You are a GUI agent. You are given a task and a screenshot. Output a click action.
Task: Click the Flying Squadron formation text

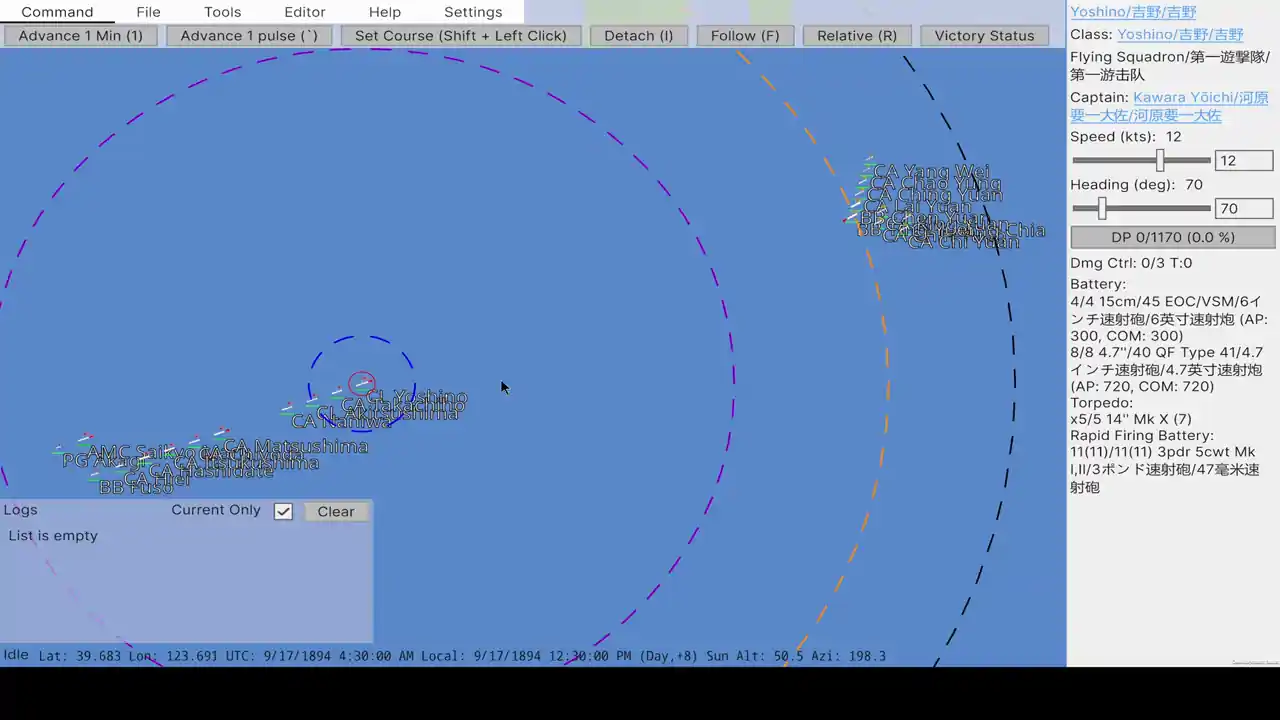click(x=1170, y=66)
